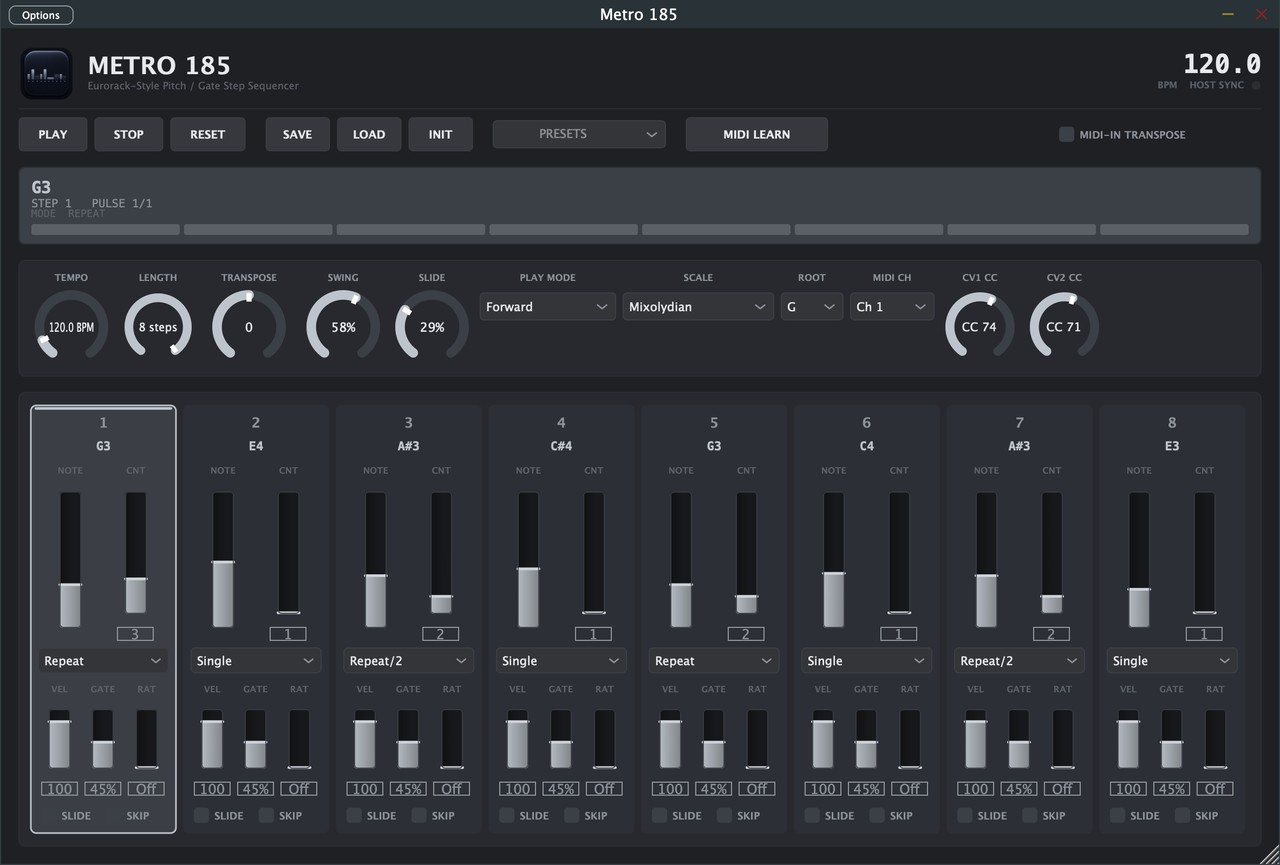Click step 1 count value box 3

tap(136, 634)
